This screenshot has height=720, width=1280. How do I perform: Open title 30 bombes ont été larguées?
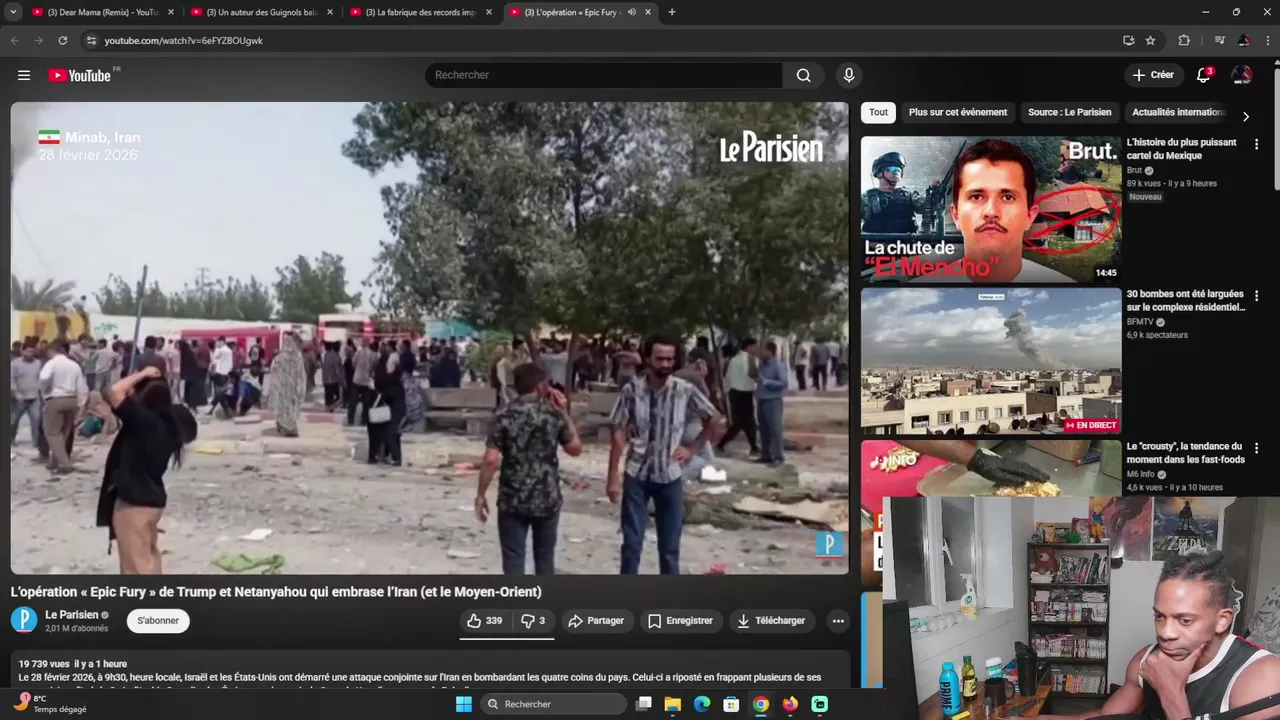(x=1186, y=301)
